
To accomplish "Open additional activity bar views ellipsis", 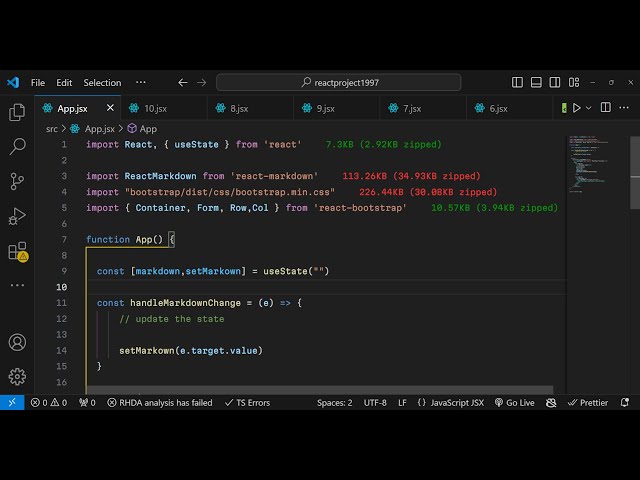I will point(17,285).
